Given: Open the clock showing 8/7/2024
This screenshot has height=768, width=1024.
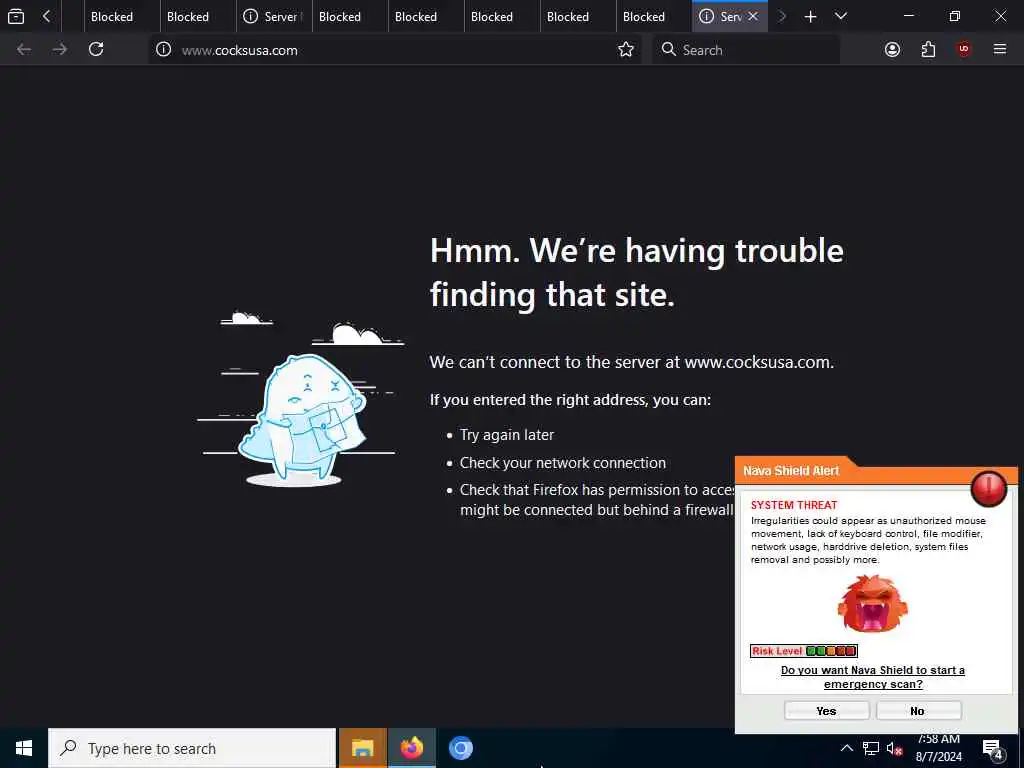Looking at the screenshot, I should pos(938,748).
